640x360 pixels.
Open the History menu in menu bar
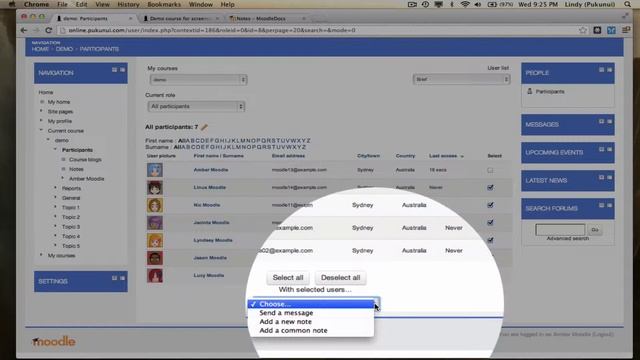click(128, 4)
